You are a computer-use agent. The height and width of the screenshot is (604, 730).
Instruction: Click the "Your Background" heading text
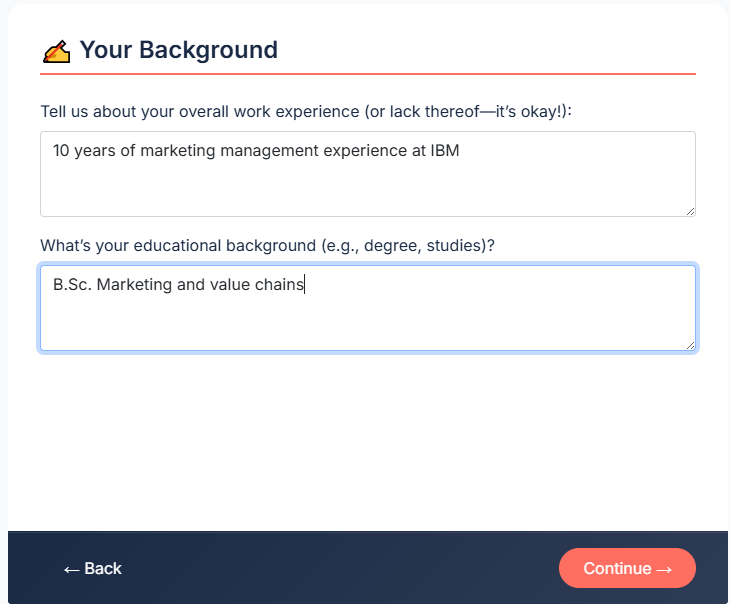coord(178,50)
